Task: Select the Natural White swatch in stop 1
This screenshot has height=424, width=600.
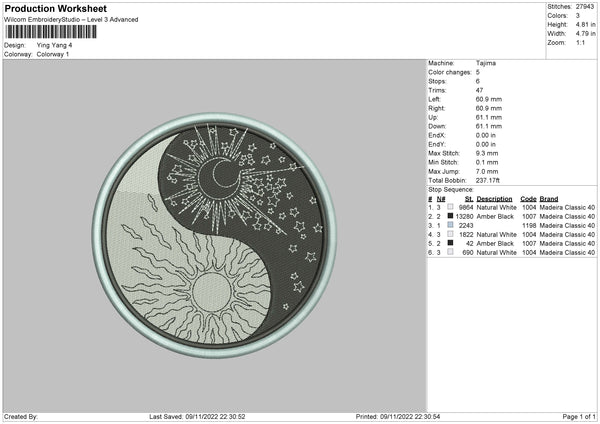Action: point(450,208)
